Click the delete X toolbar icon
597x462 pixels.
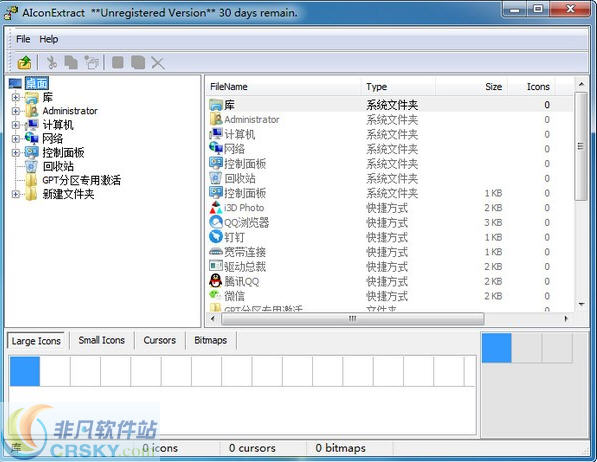(158, 63)
